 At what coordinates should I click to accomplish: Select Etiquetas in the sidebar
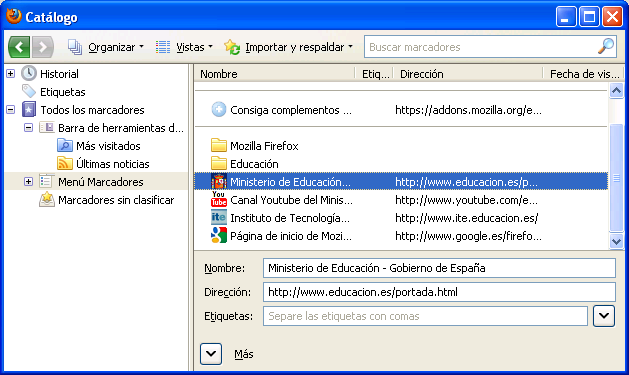(x=63, y=92)
